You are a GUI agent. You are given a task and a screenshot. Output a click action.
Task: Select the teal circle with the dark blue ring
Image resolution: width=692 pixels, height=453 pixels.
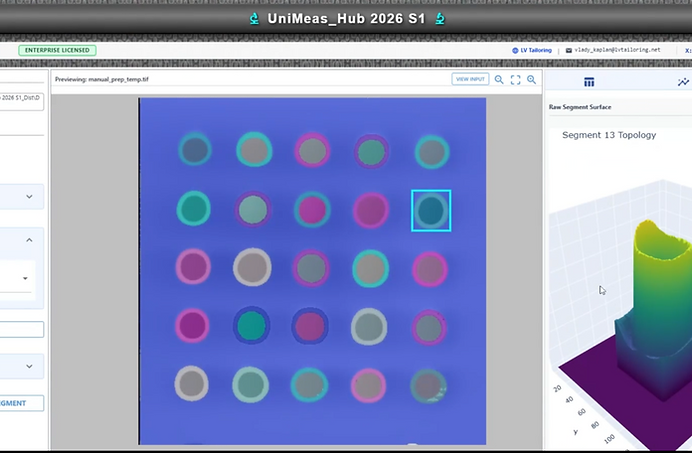coord(252,326)
